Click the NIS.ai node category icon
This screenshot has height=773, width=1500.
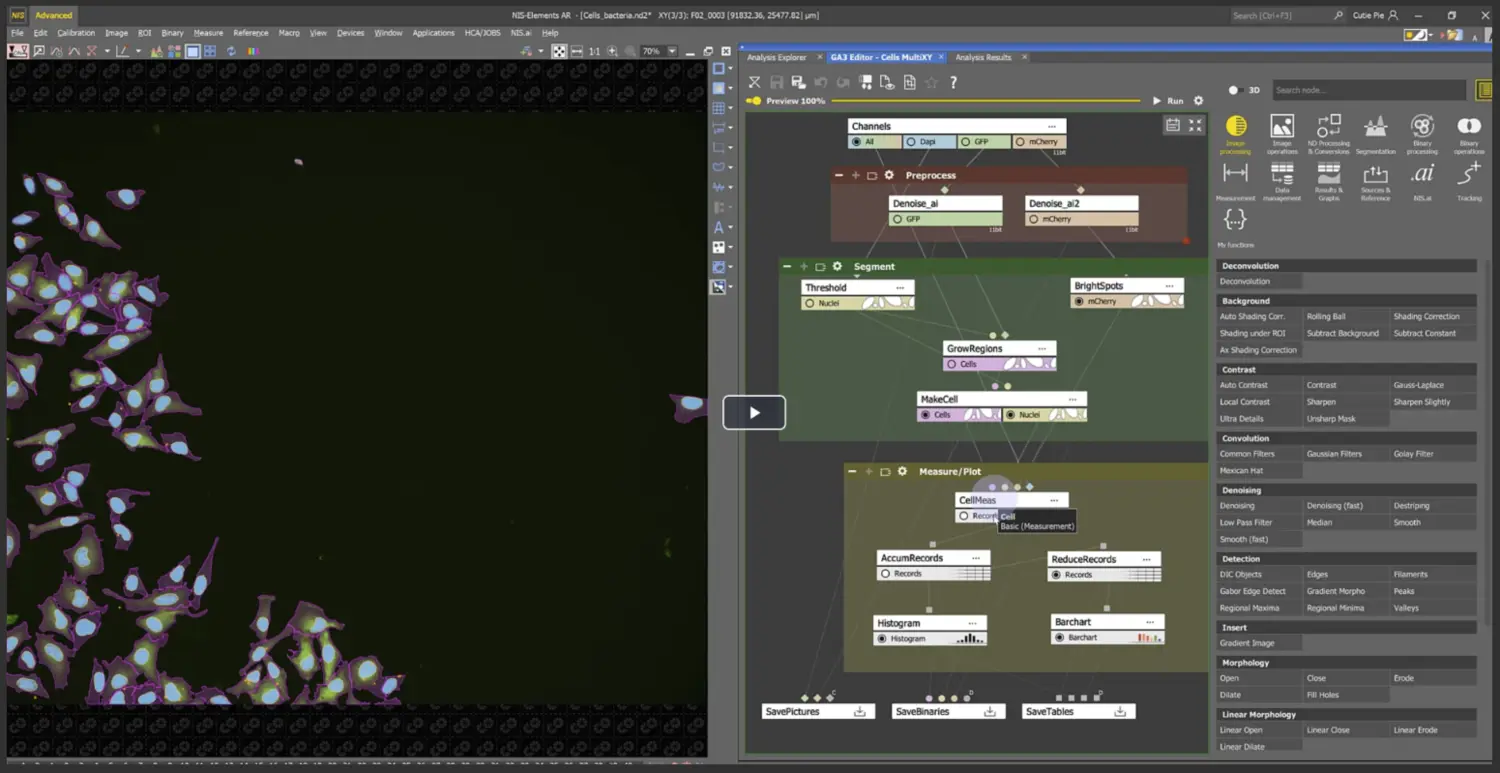[1422, 179]
